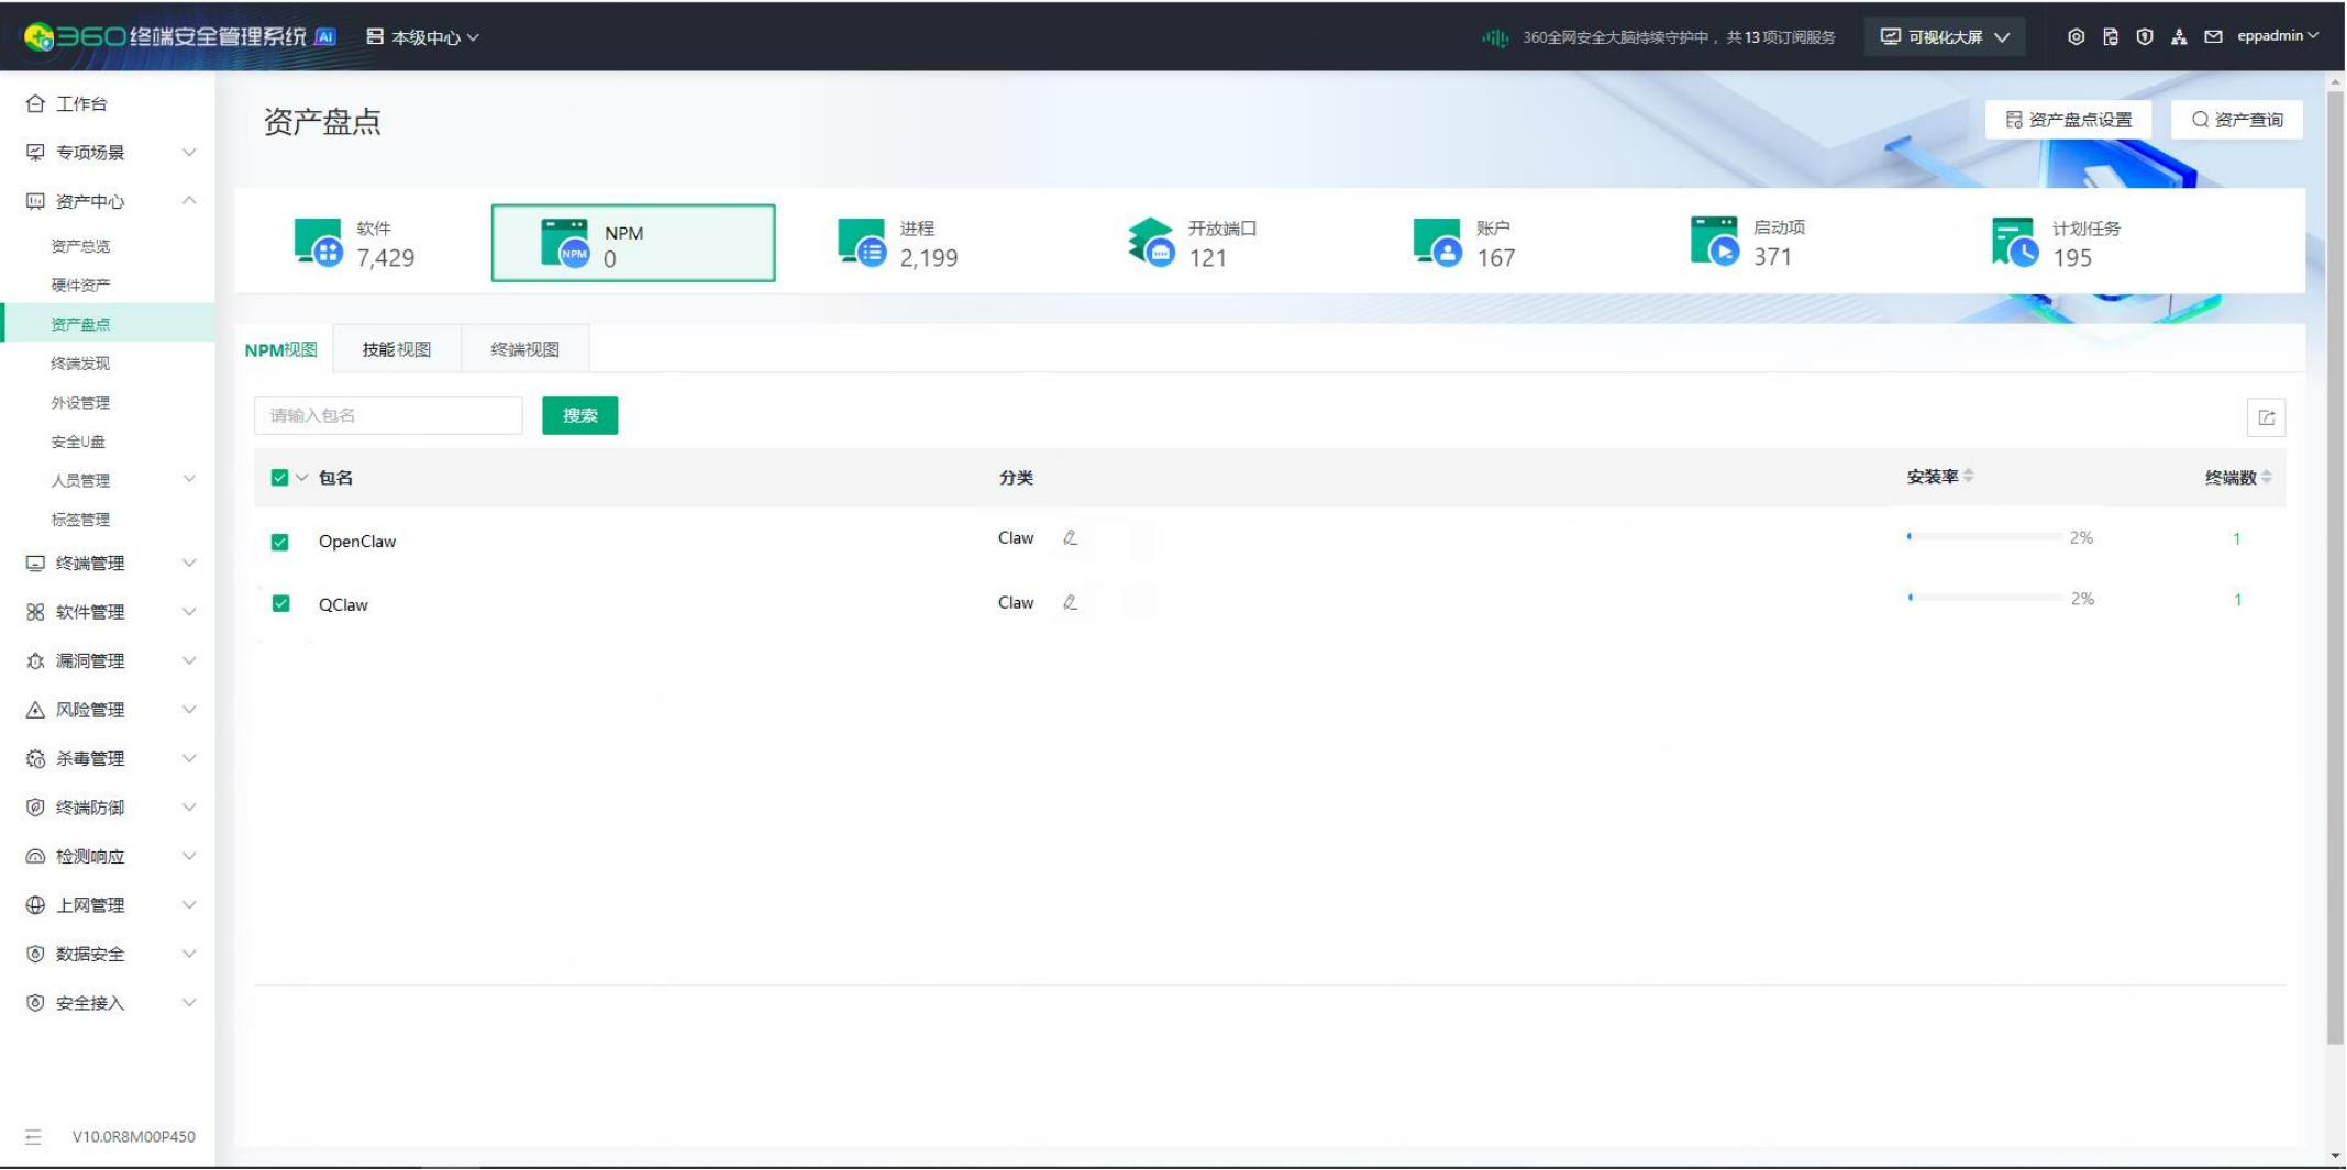
Task: Click the Workbench (工作台) home icon
Action: tap(36, 103)
